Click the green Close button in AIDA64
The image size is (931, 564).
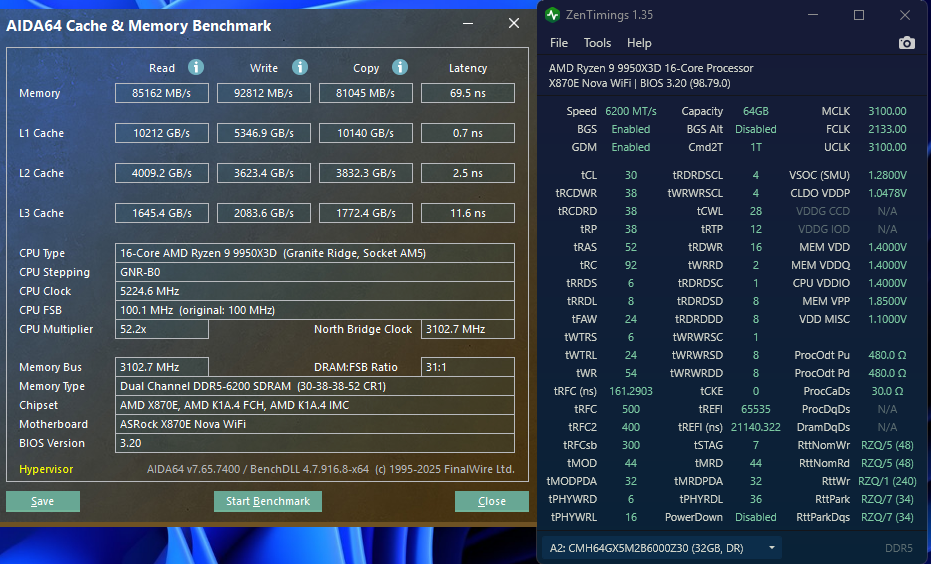click(491, 501)
